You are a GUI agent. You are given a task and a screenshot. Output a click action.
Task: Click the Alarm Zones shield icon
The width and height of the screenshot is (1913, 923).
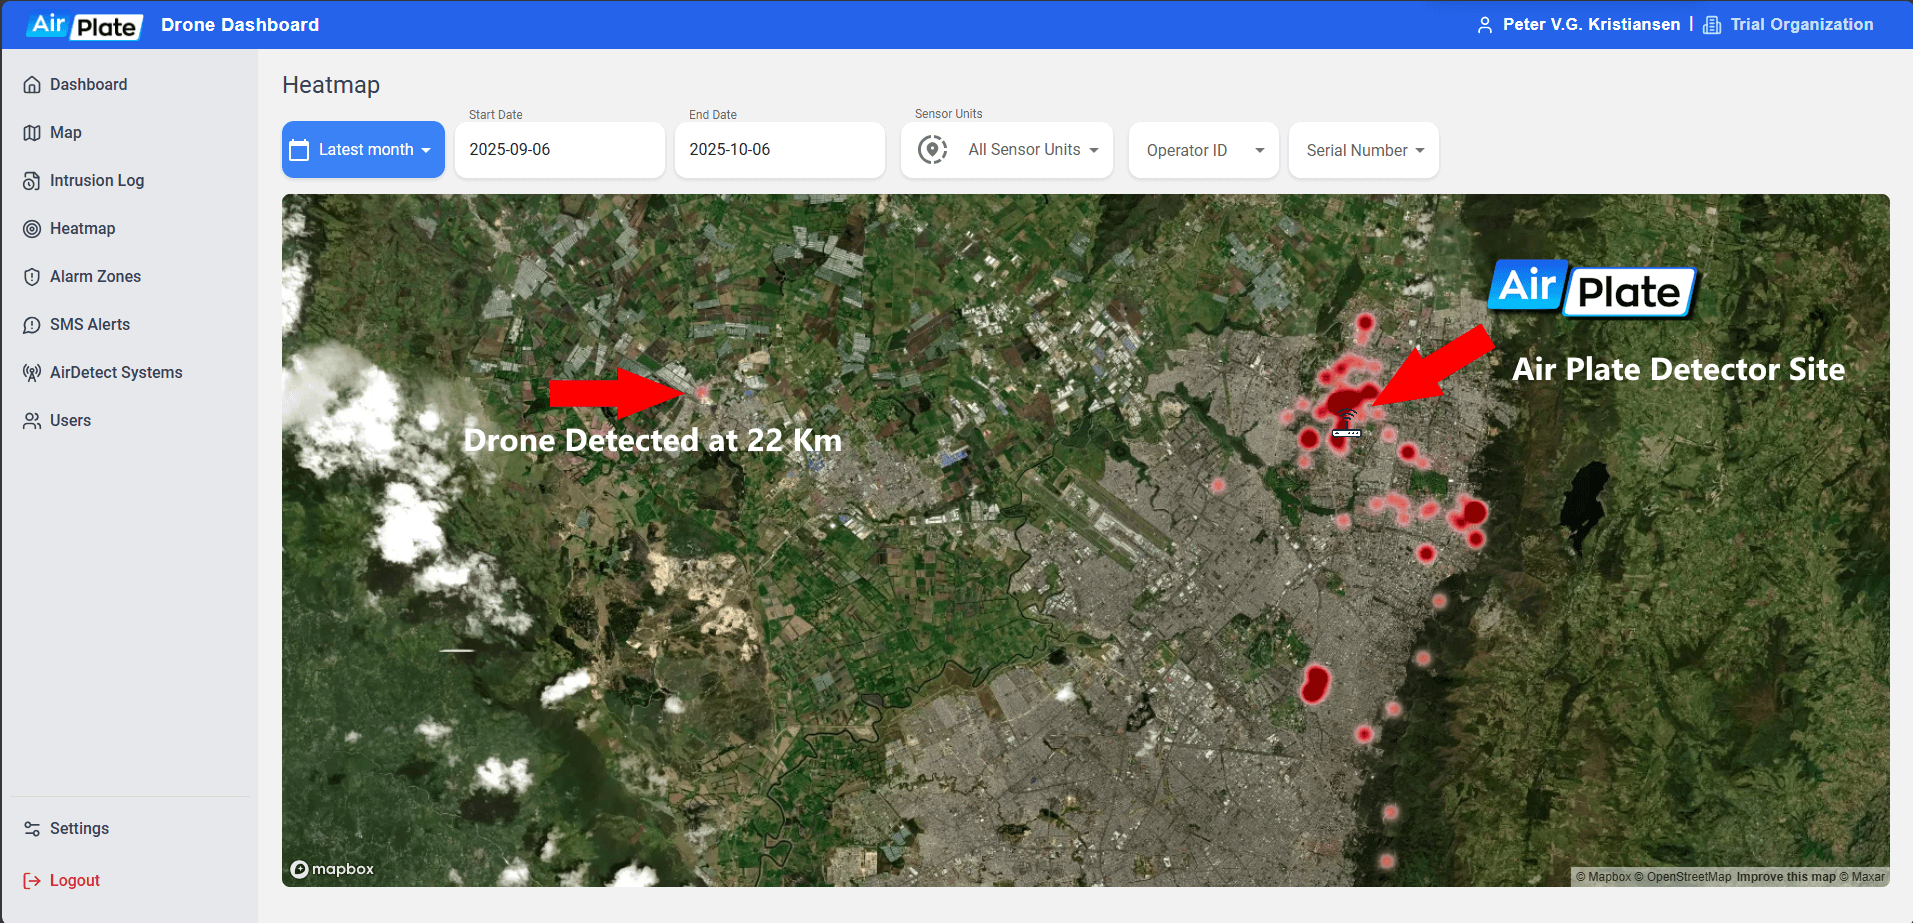tap(32, 277)
